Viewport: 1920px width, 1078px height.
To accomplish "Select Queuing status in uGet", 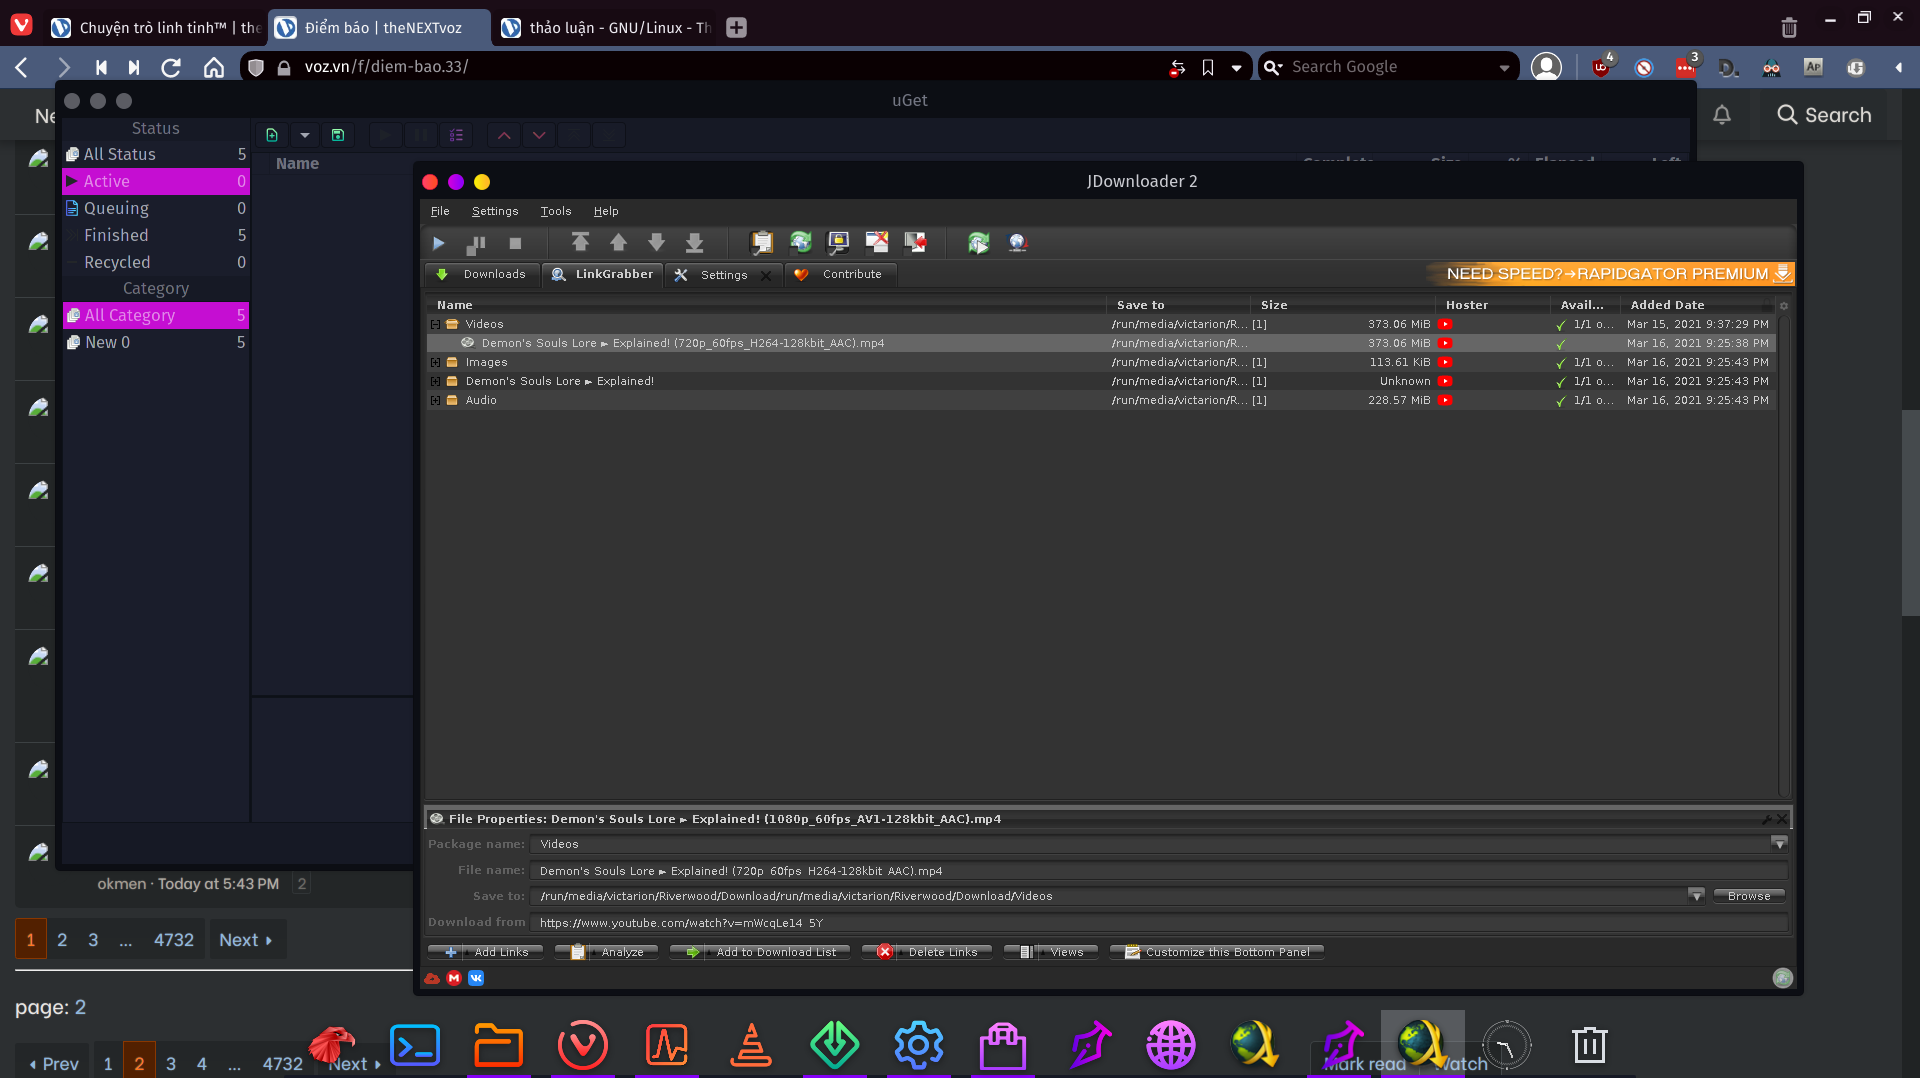I will (156, 208).
